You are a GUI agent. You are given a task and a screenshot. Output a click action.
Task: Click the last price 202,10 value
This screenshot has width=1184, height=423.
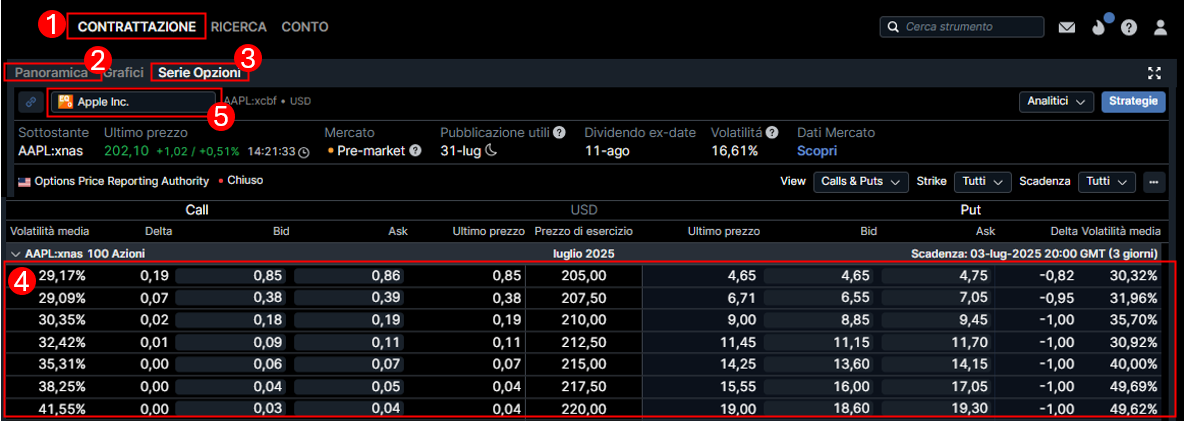tap(128, 151)
